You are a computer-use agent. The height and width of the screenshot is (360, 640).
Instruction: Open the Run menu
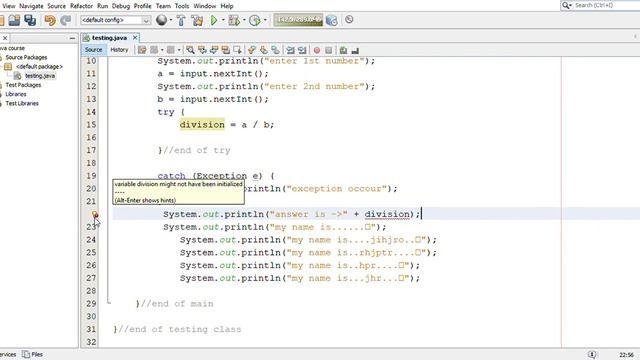pos(102,6)
